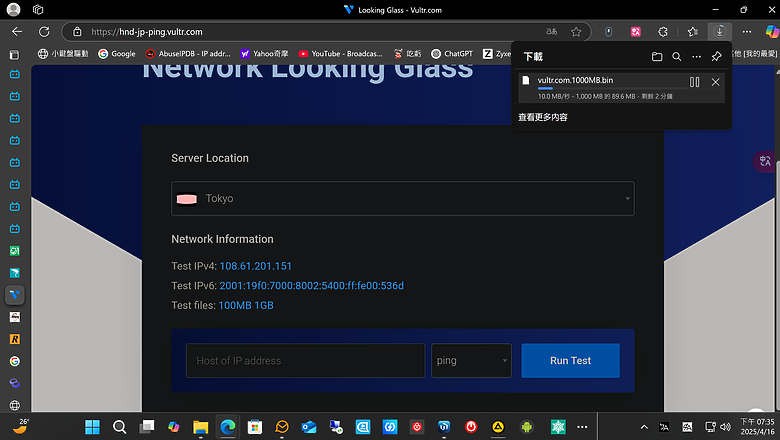Select the Google tab in the vertical sidebar
Screen dimensions: 780x440
point(14,361)
